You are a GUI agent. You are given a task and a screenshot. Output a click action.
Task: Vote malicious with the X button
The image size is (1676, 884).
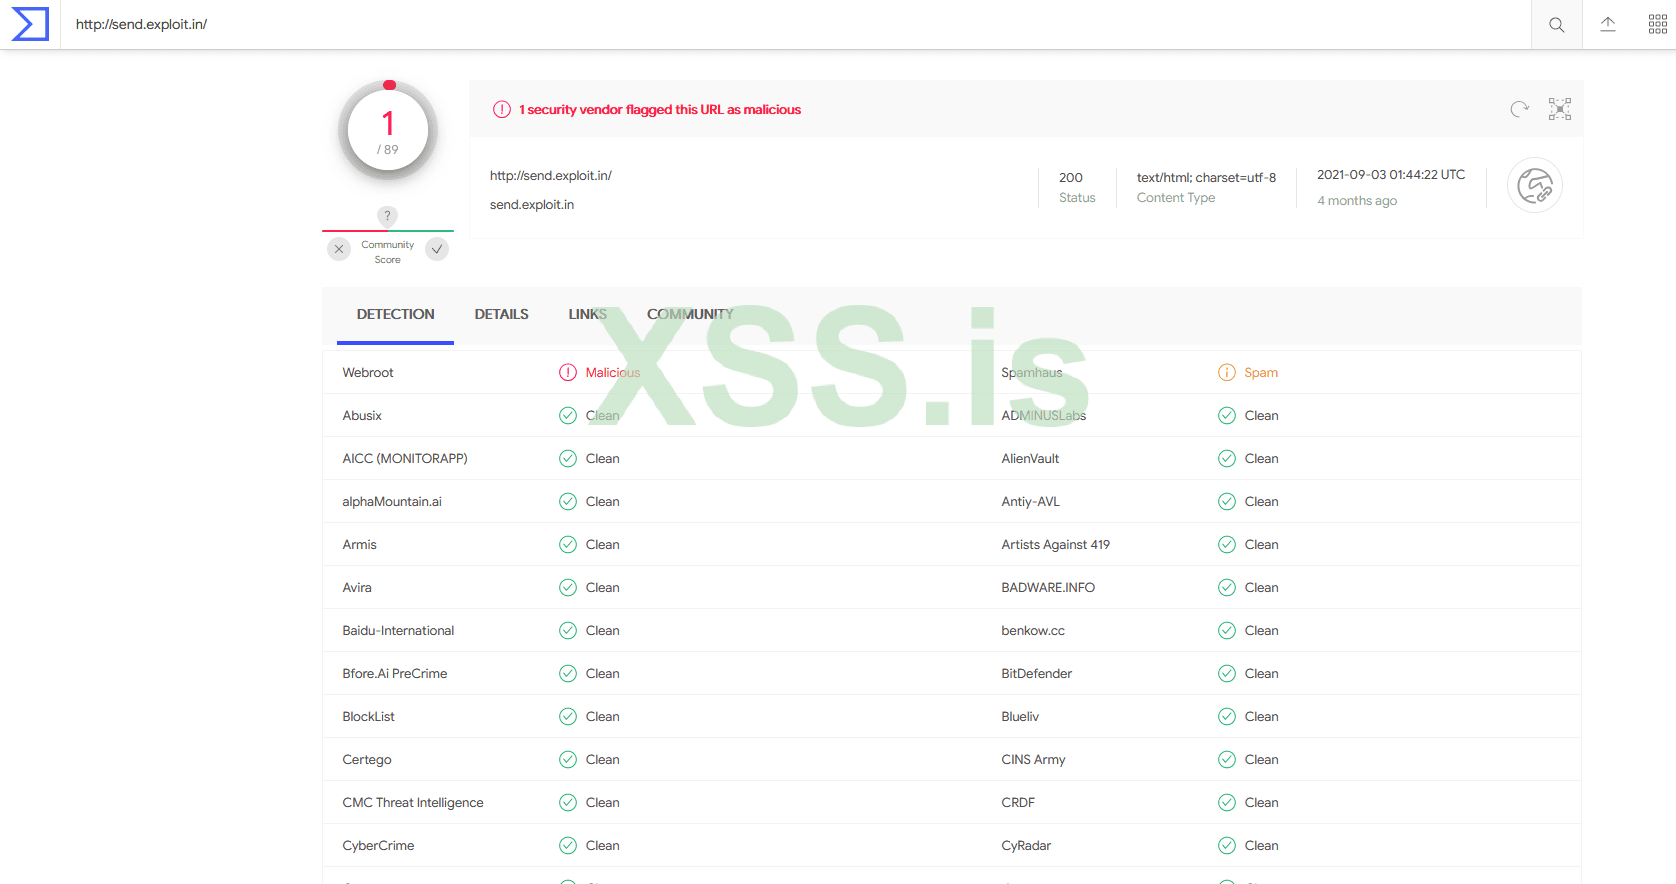(339, 249)
